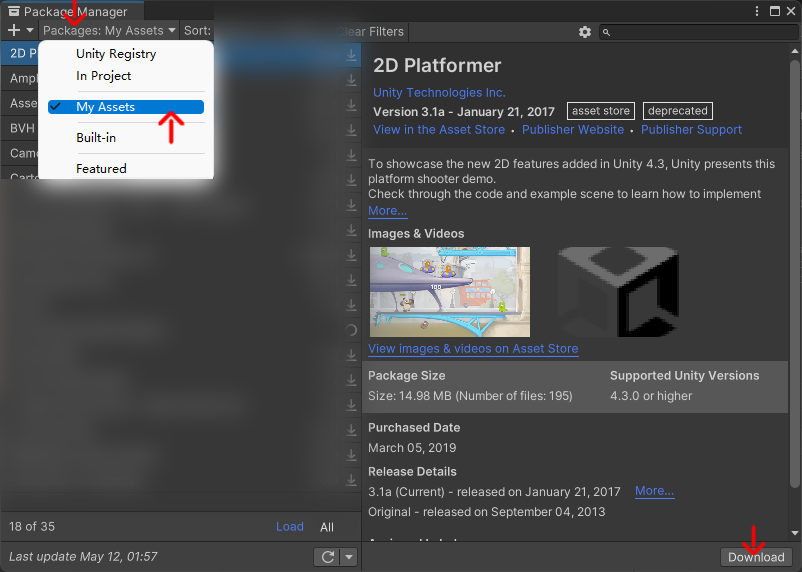Click View images & videos on Asset Store
Viewport: 802px width, 572px height.
[x=473, y=349]
